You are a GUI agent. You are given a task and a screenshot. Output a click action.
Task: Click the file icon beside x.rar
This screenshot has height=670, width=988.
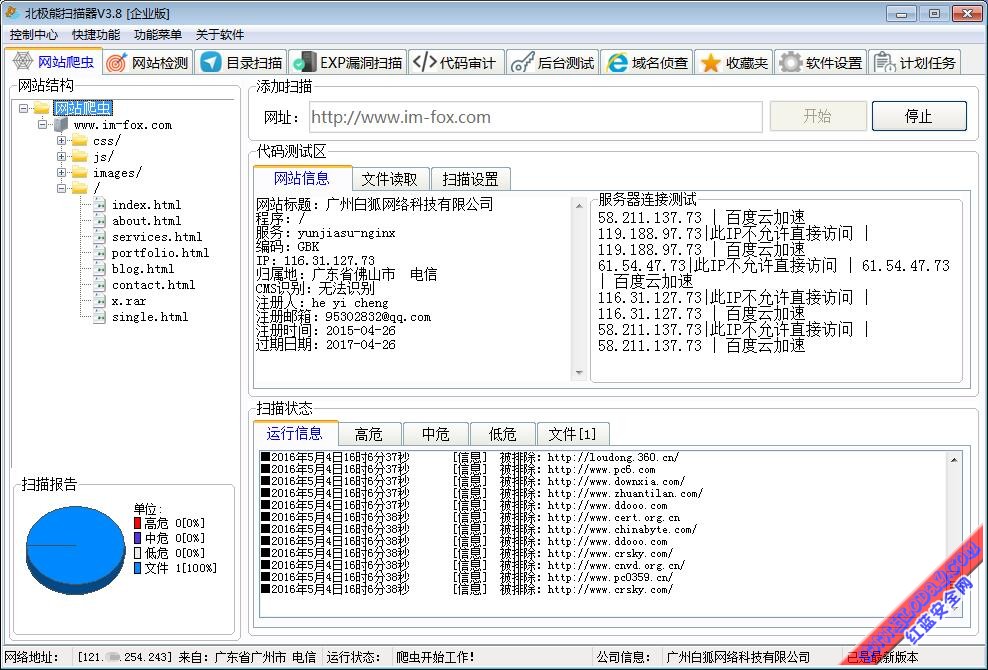pyautogui.click(x=100, y=301)
